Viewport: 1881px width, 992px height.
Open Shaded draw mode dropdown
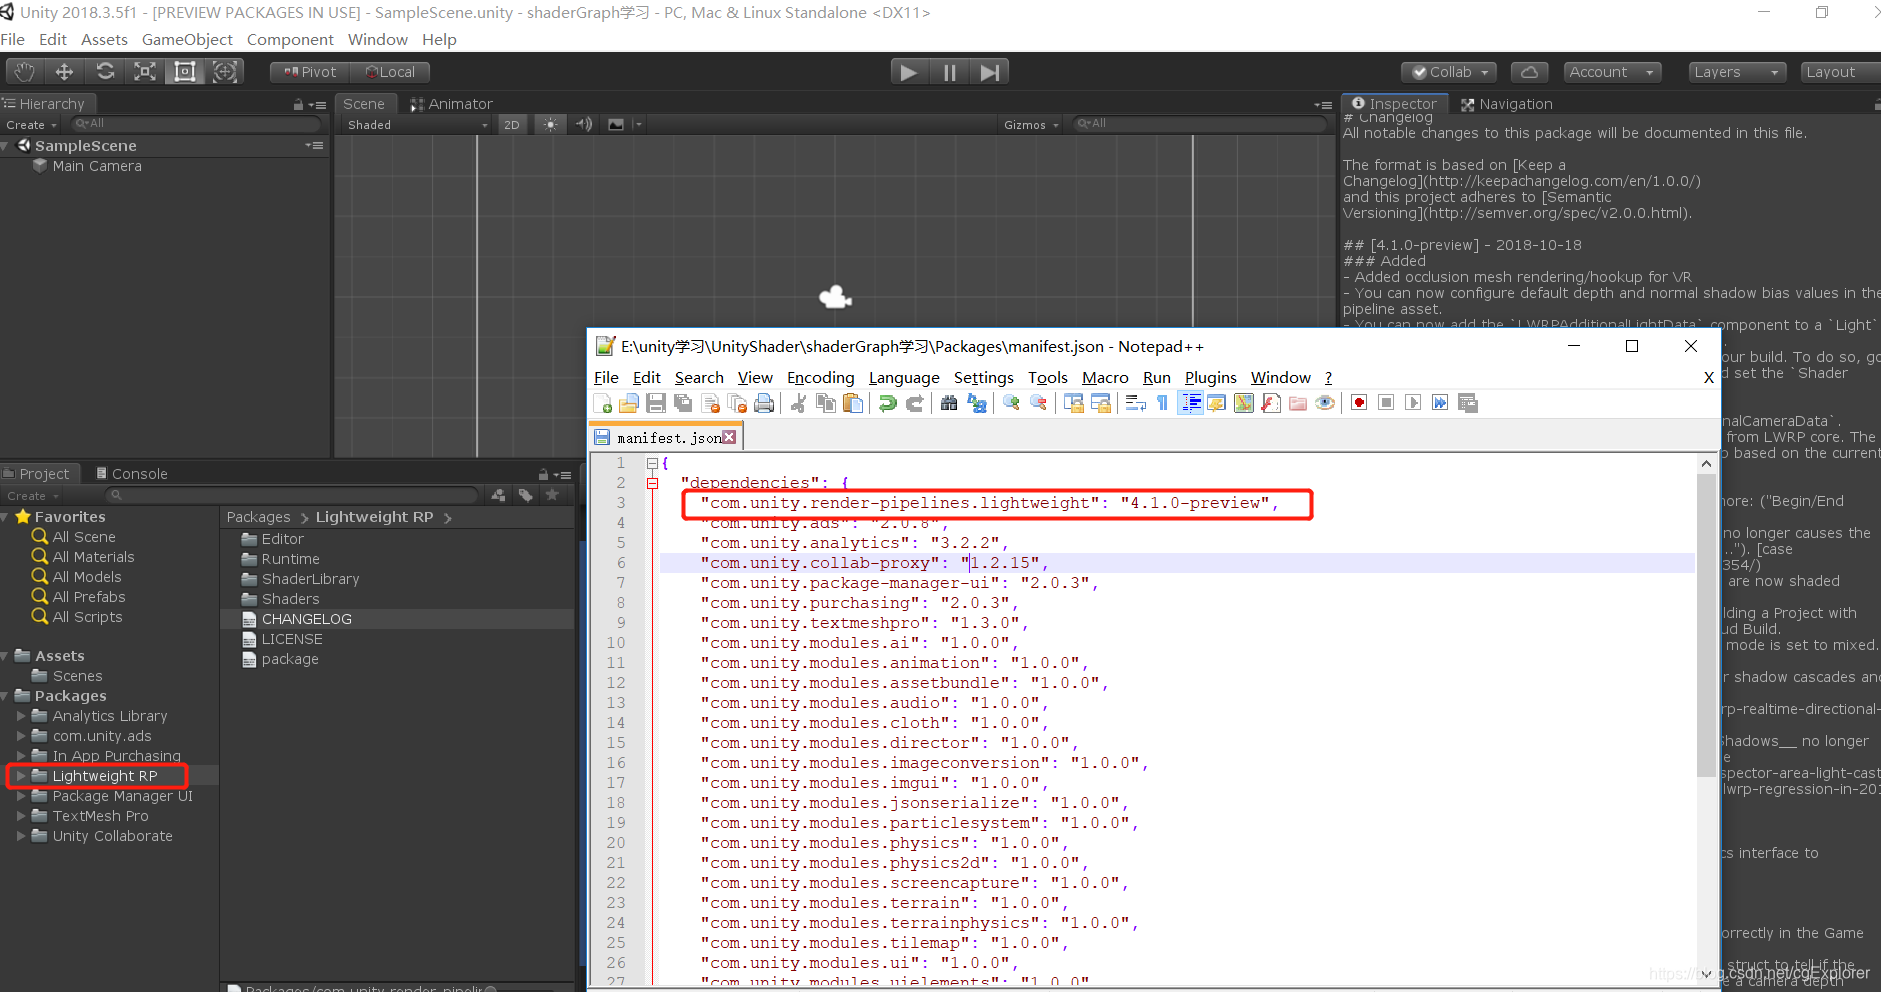coord(417,125)
